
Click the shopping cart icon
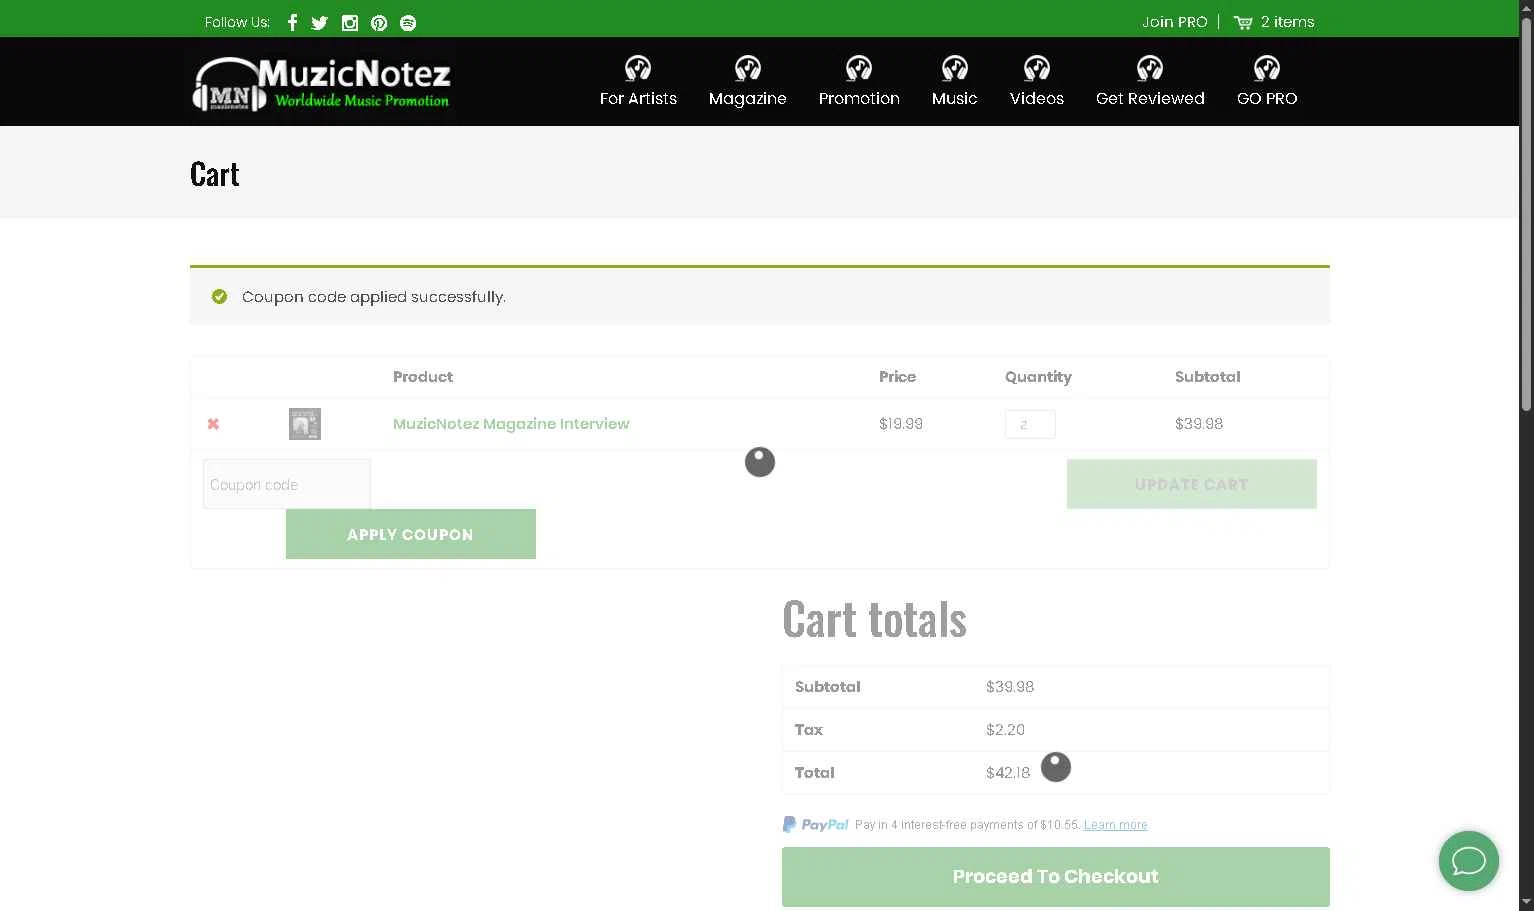(x=1243, y=22)
